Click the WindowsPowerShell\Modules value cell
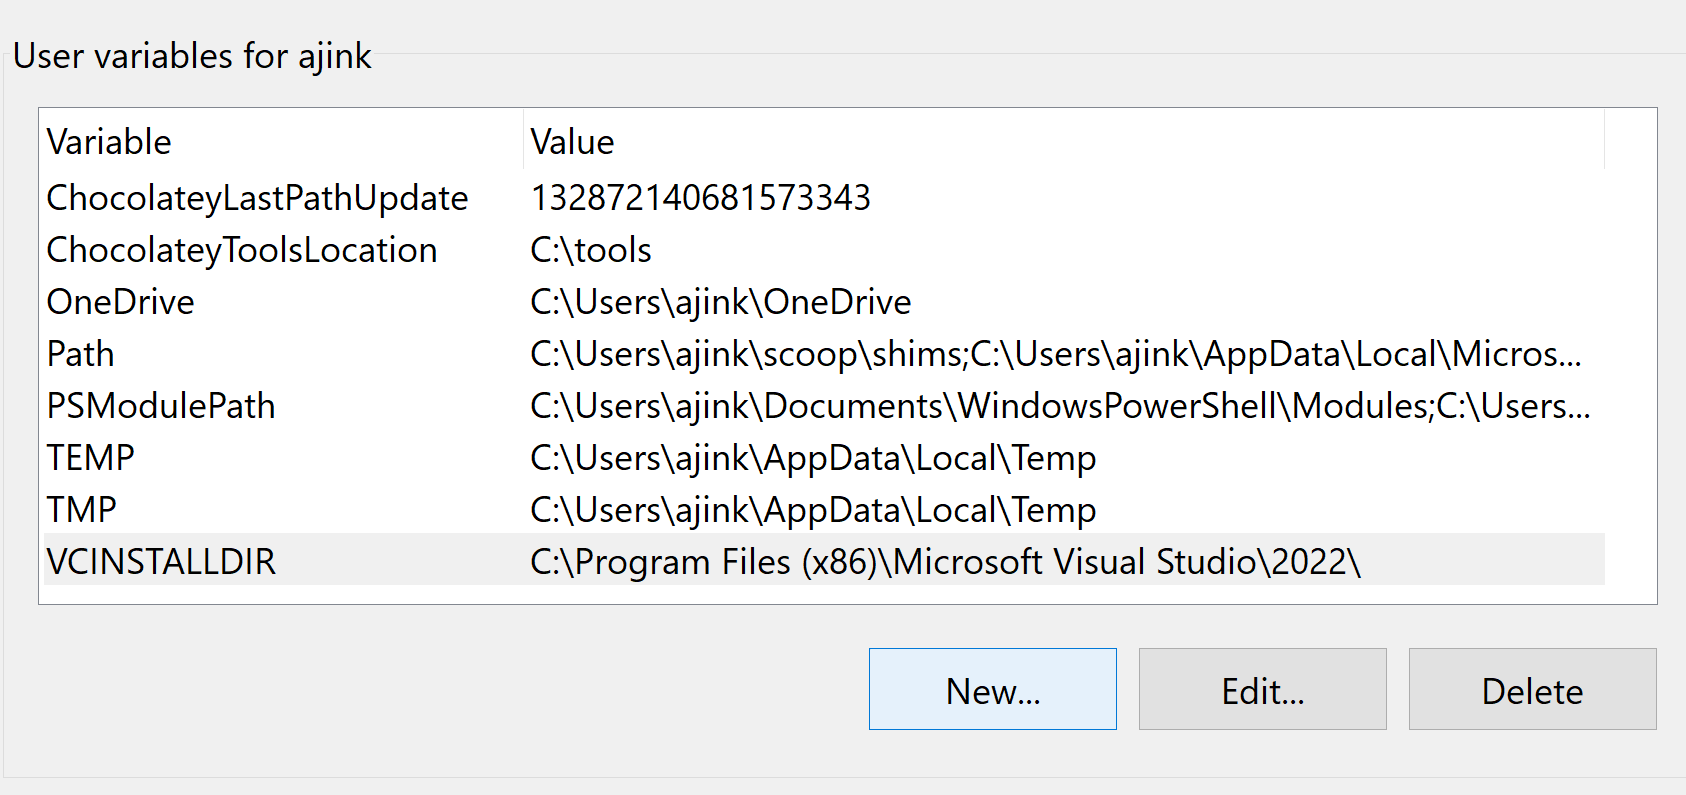The image size is (1686, 795). 1059,406
